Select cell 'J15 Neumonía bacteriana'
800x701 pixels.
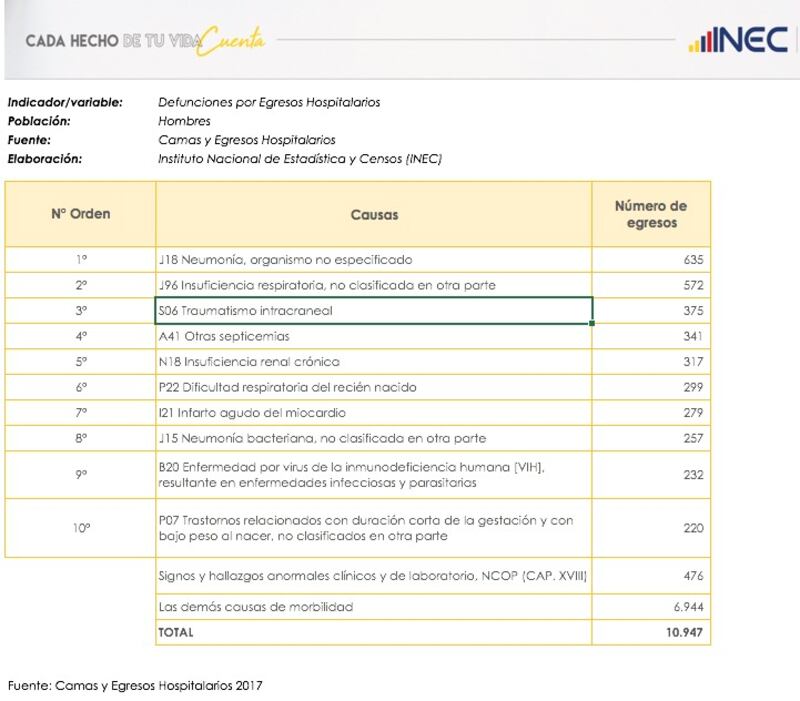pyautogui.click(x=374, y=438)
